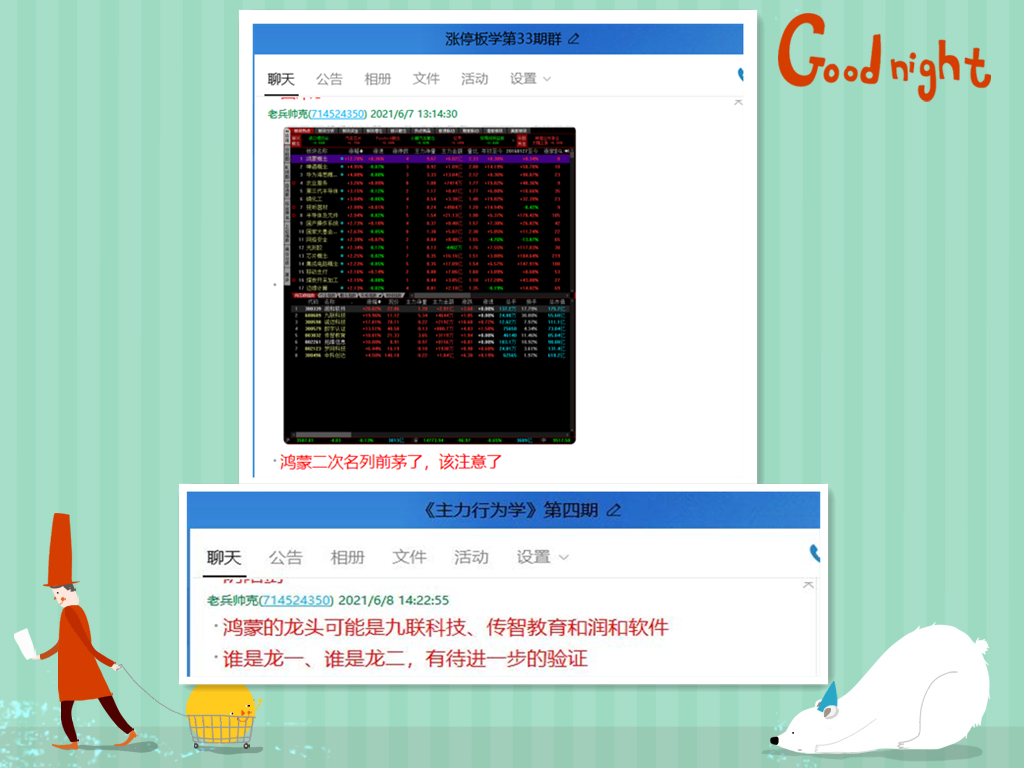Open the stock list screenshot in chat
Image resolution: width=1024 pixels, height=768 pixels.
(429, 285)
